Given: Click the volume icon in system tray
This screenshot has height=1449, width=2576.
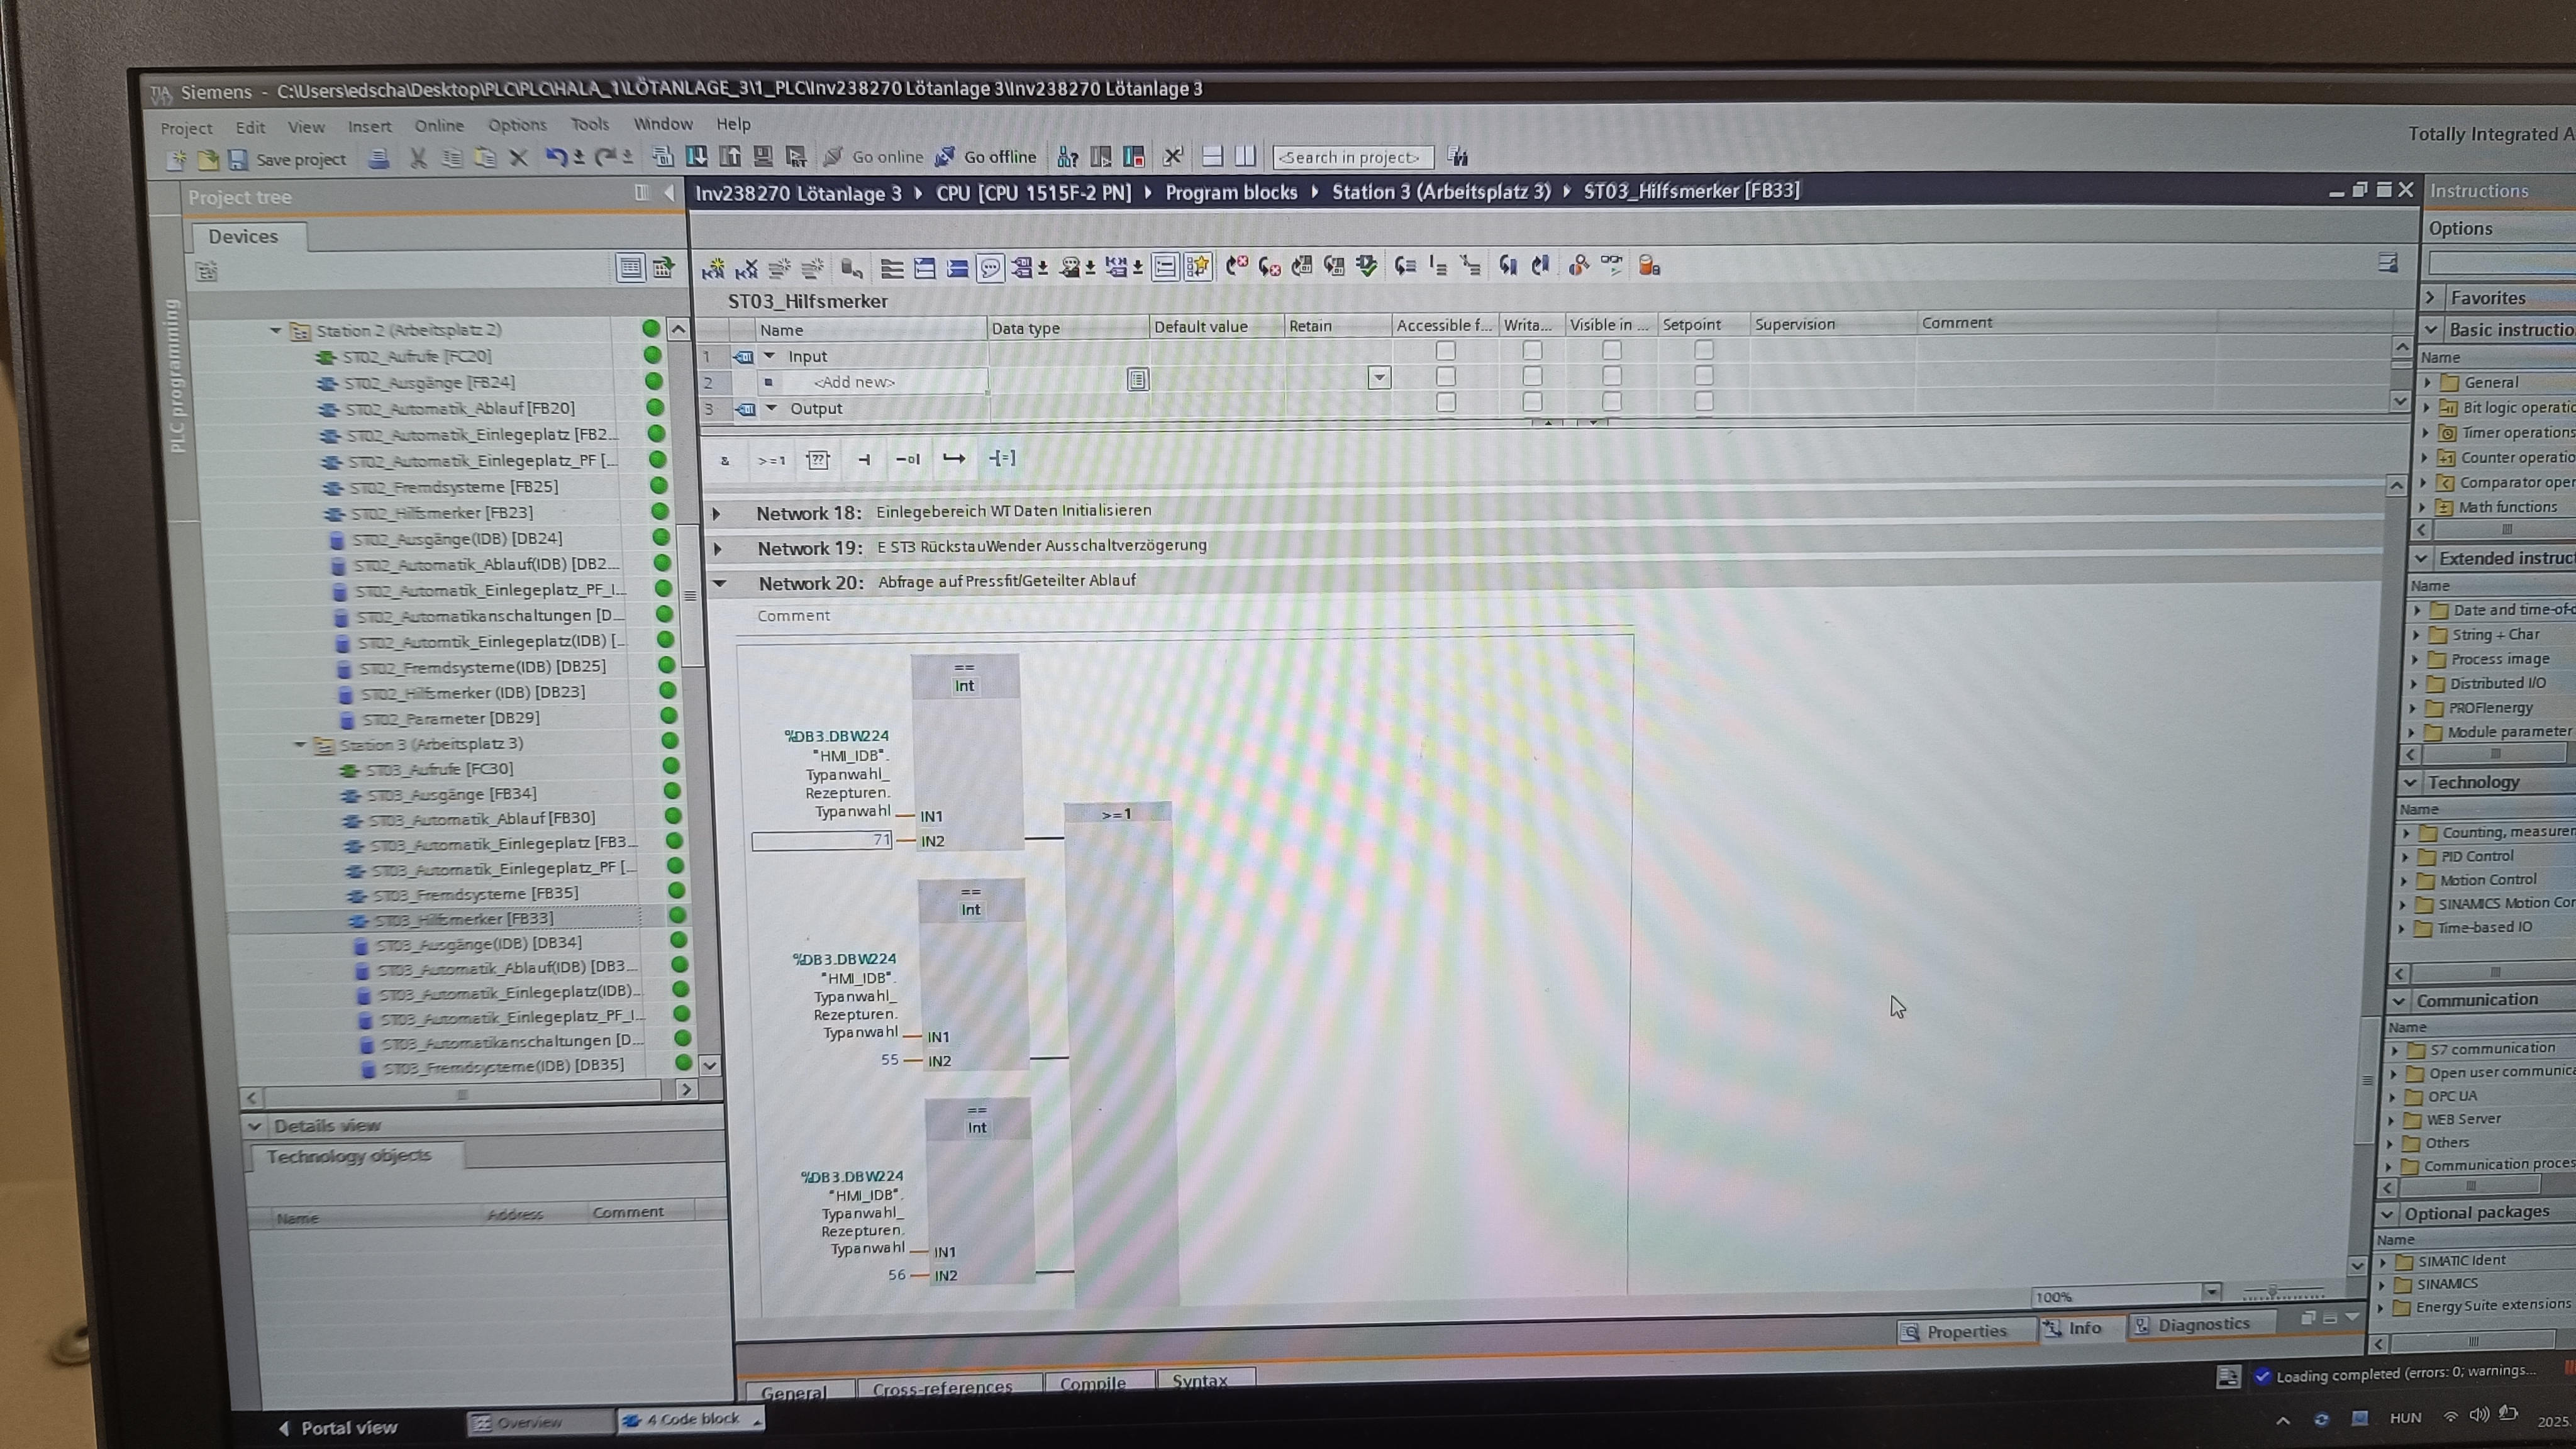Looking at the screenshot, I should (x=2479, y=1415).
